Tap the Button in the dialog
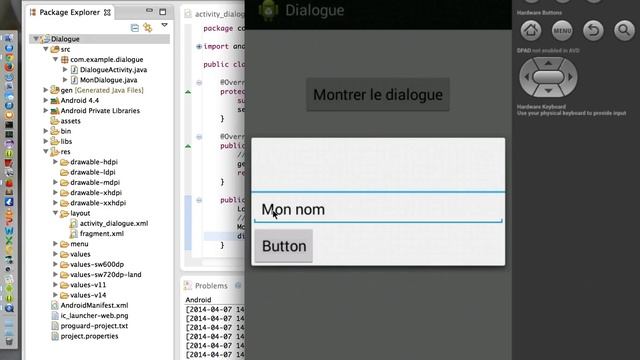This screenshot has width=640, height=360. pyautogui.click(x=284, y=246)
